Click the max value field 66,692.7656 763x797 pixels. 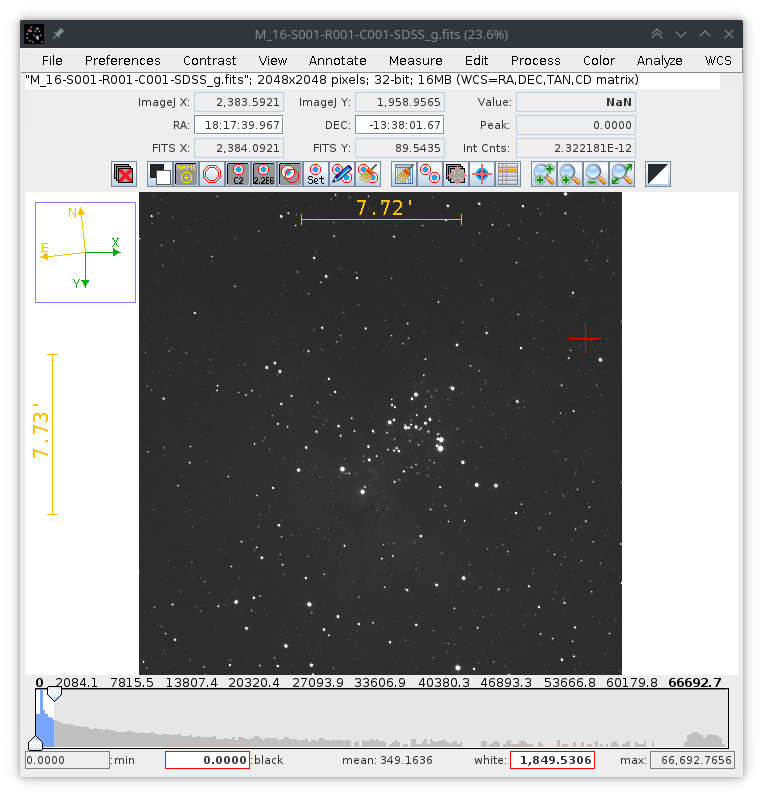692,760
